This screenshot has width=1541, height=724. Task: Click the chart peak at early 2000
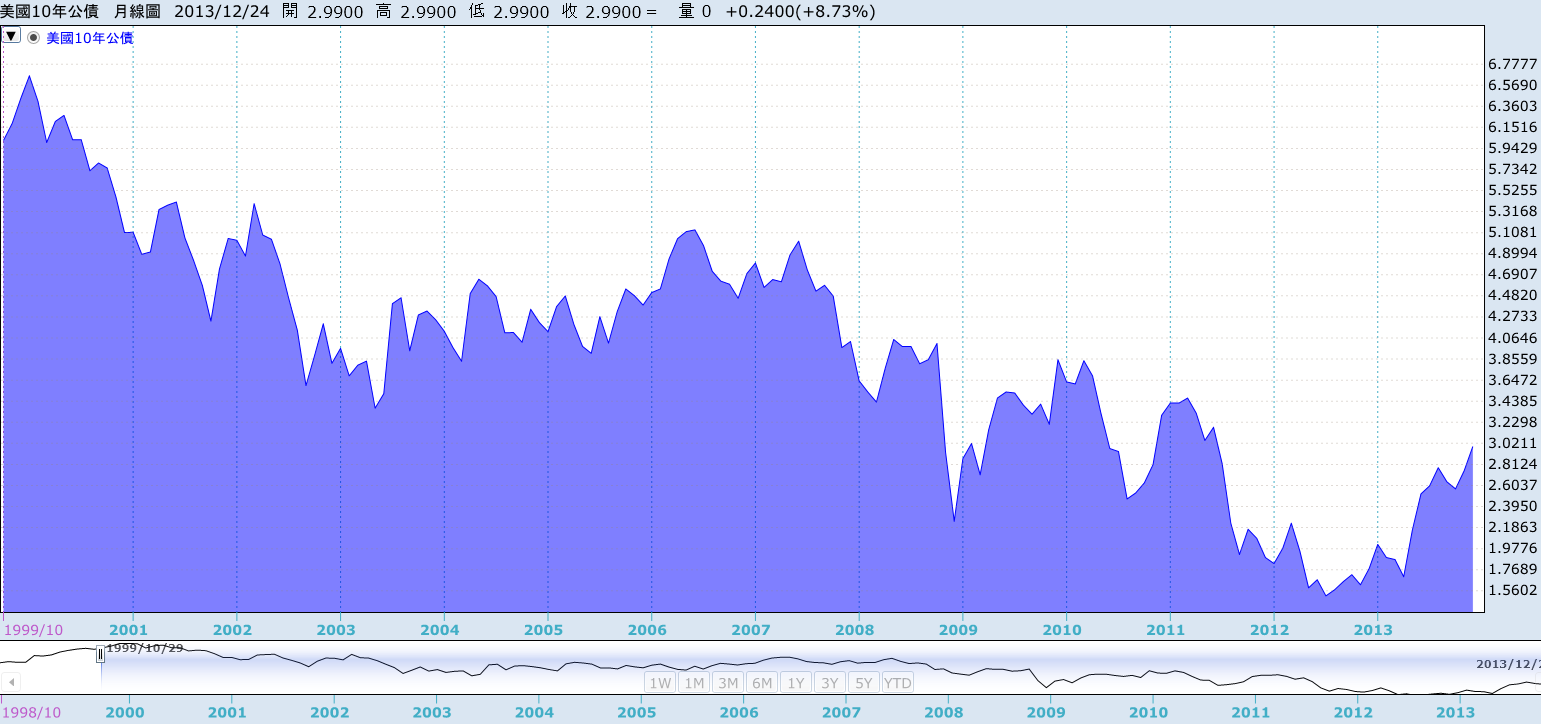click(x=29, y=76)
